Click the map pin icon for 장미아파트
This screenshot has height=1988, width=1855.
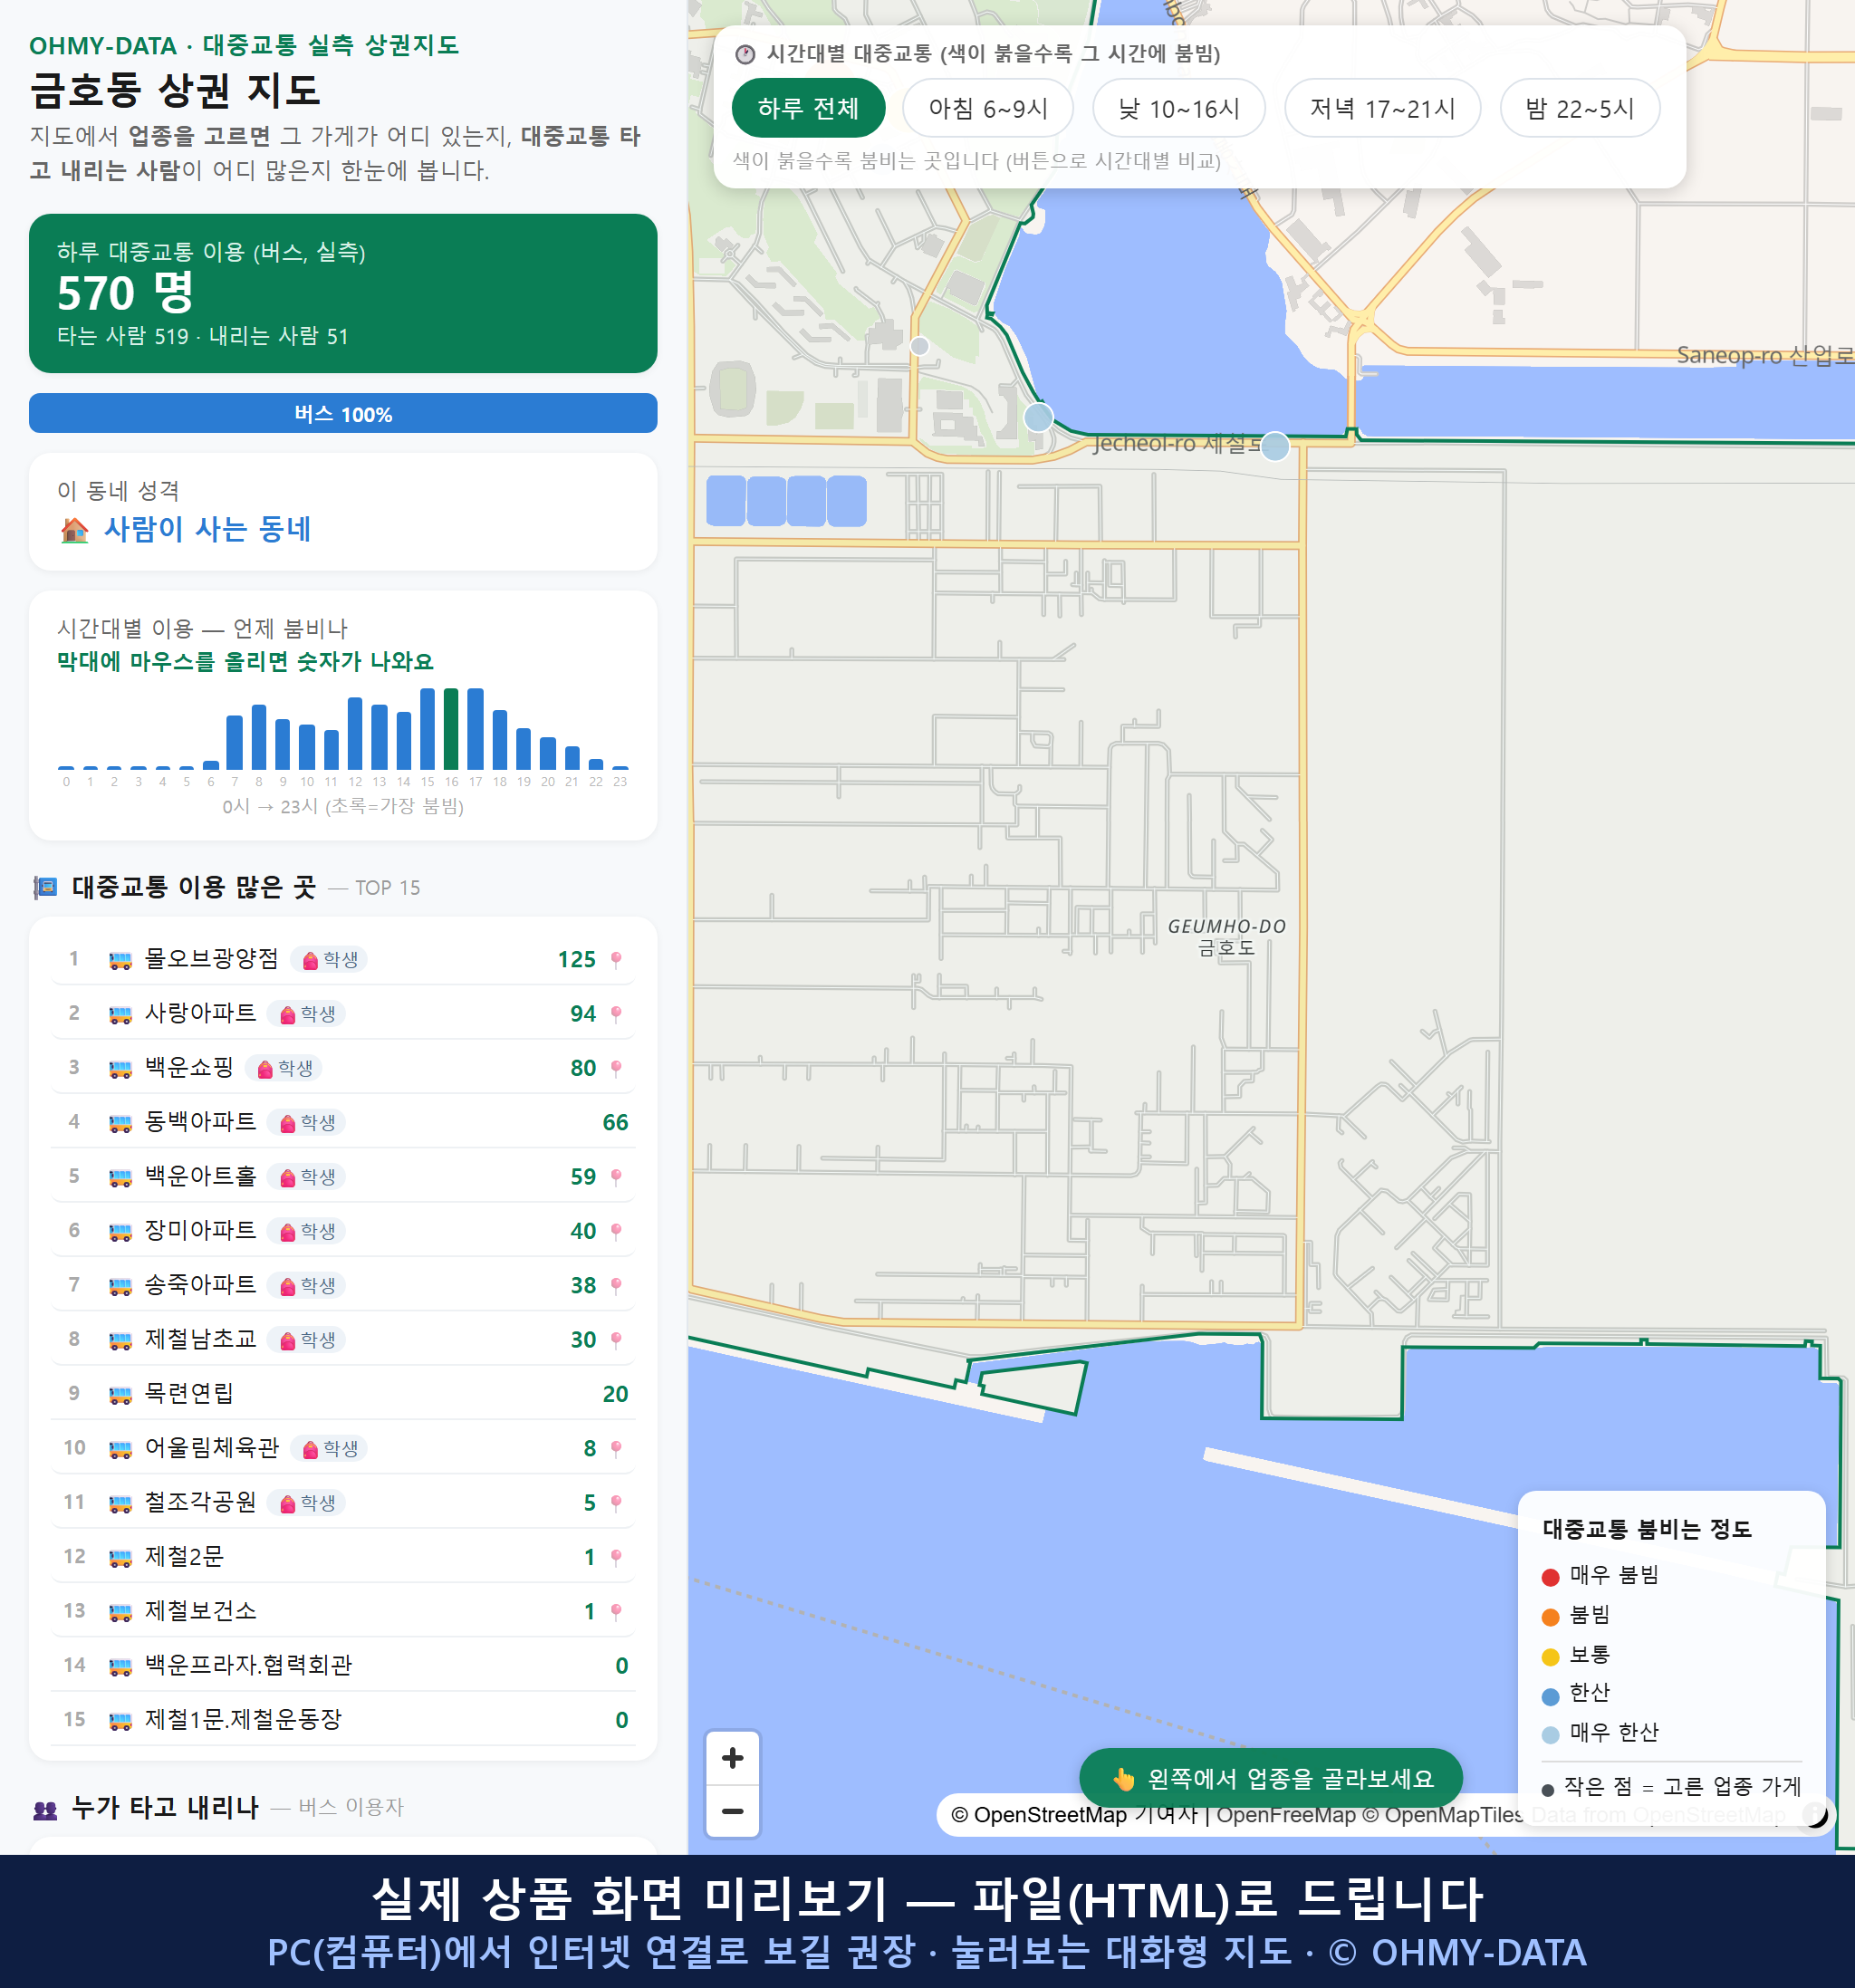click(616, 1231)
